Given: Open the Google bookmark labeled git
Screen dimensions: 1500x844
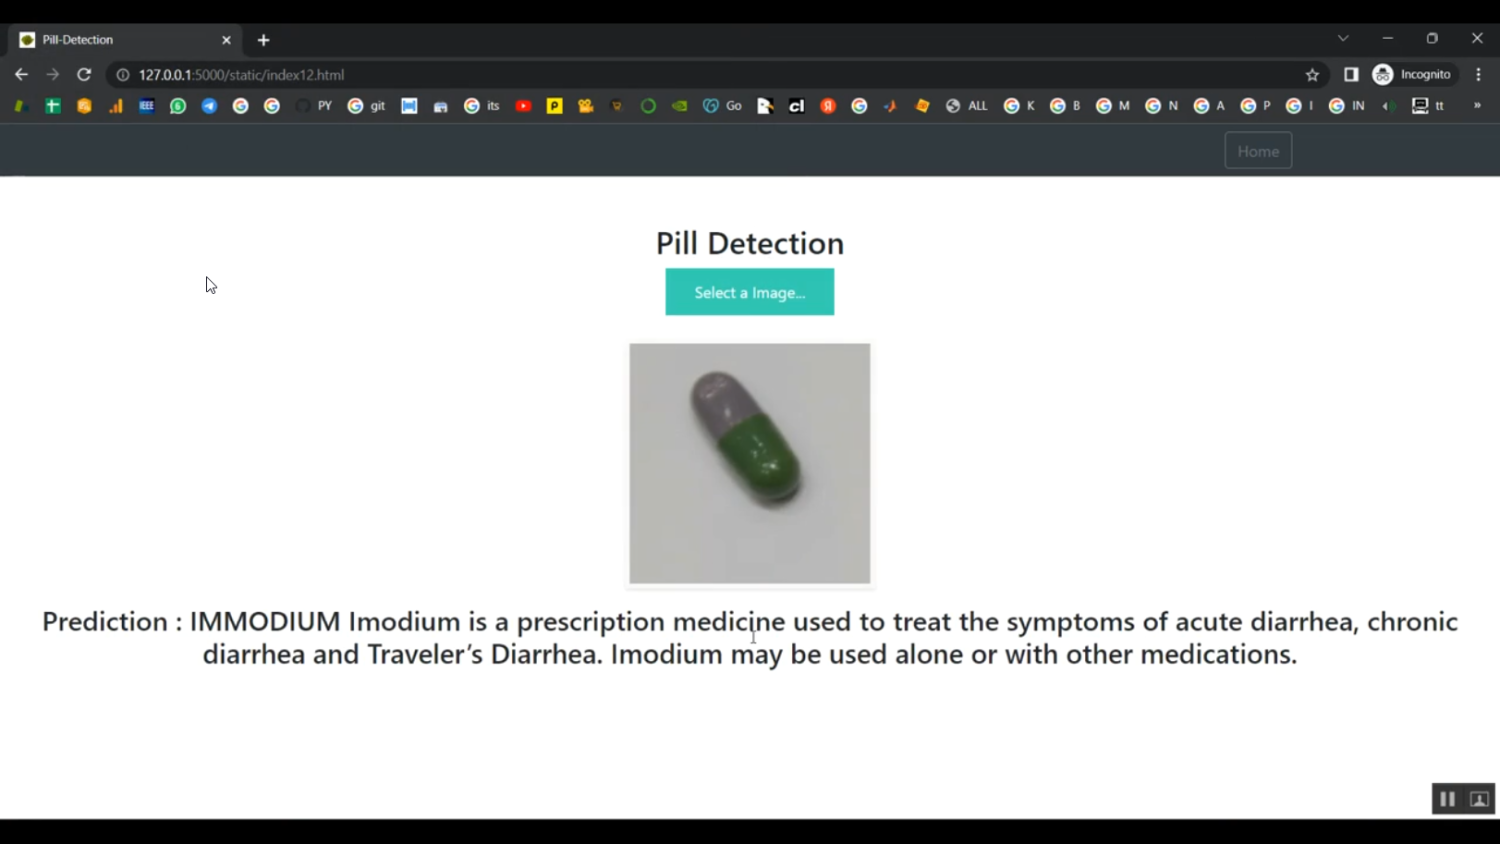Looking at the screenshot, I should 366,106.
